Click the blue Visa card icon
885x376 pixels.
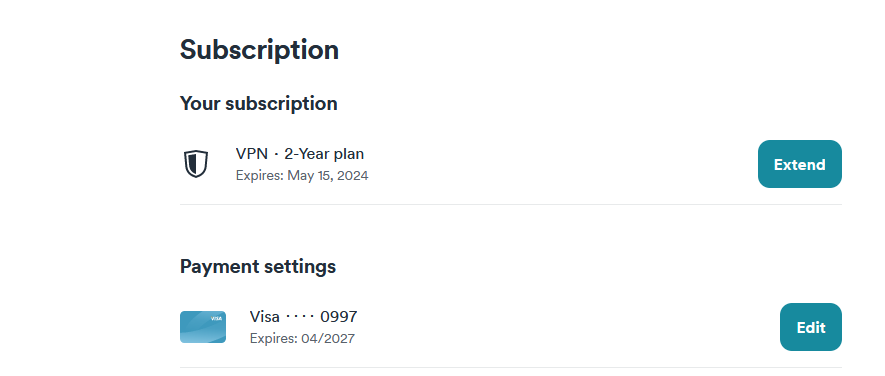pyautogui.click(x=203, y=327)
